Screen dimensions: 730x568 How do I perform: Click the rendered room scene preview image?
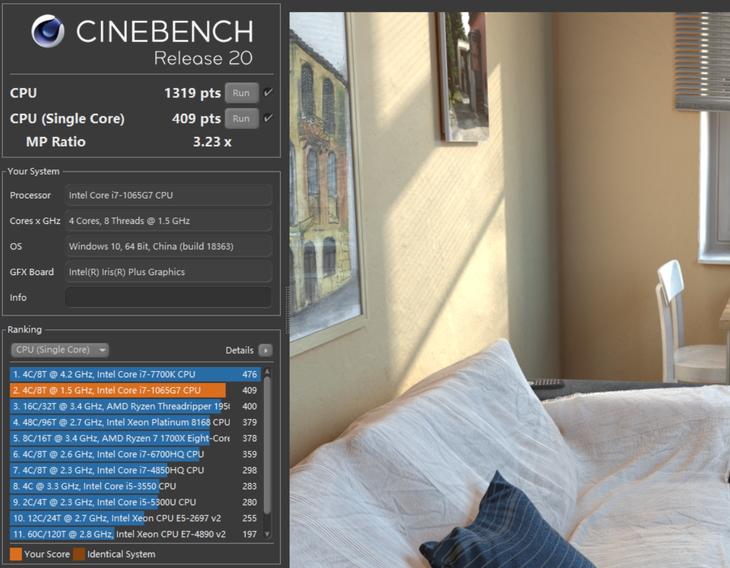click(510, 290)
